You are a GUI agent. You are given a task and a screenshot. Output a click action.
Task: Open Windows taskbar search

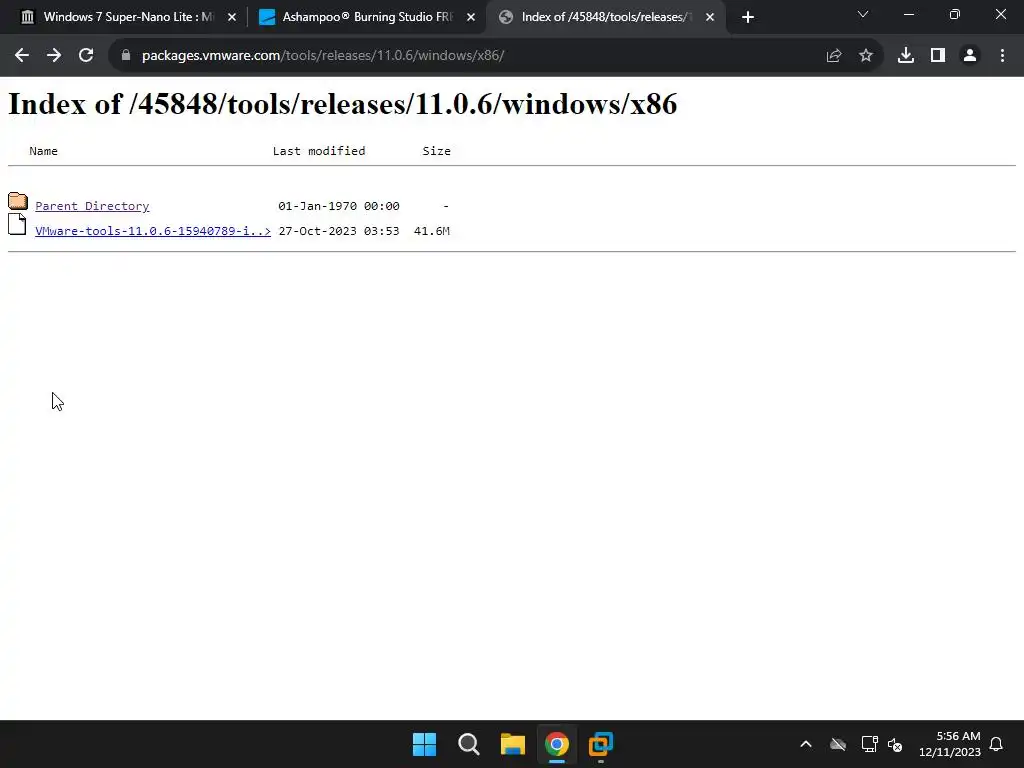[468, 744]
